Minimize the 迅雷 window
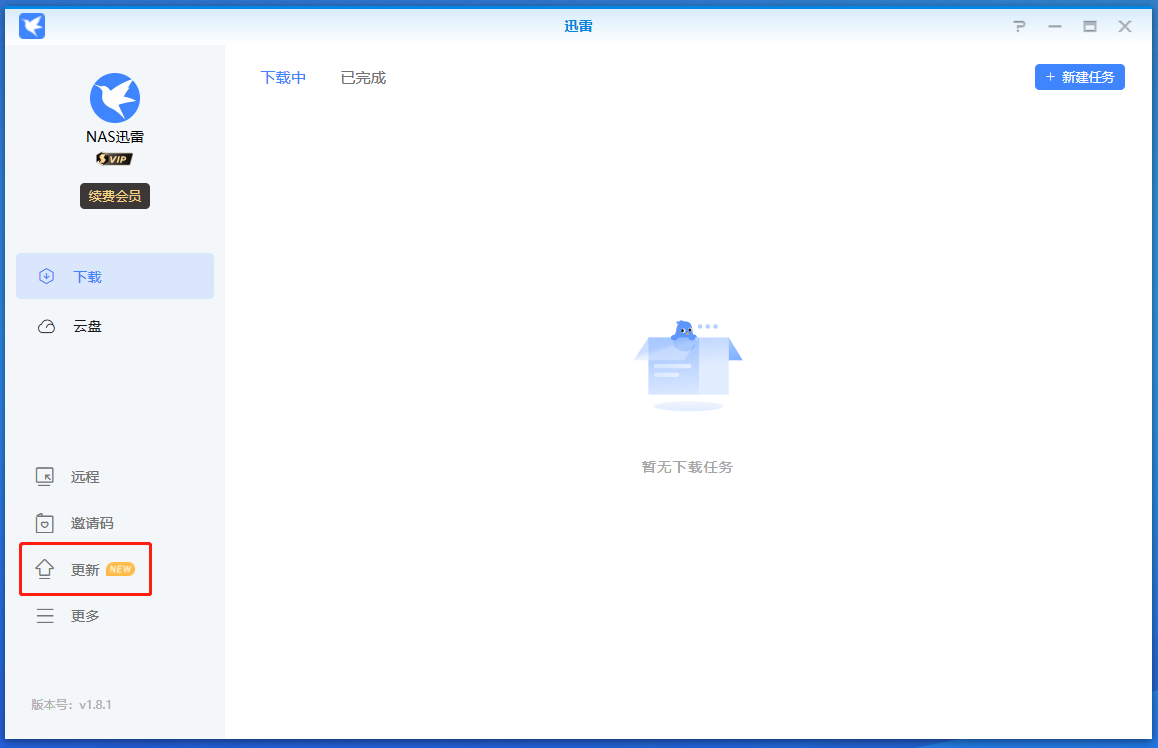Image resolution: width=1158 pixels, height=748 pixels. click(x=1055, y=27)
